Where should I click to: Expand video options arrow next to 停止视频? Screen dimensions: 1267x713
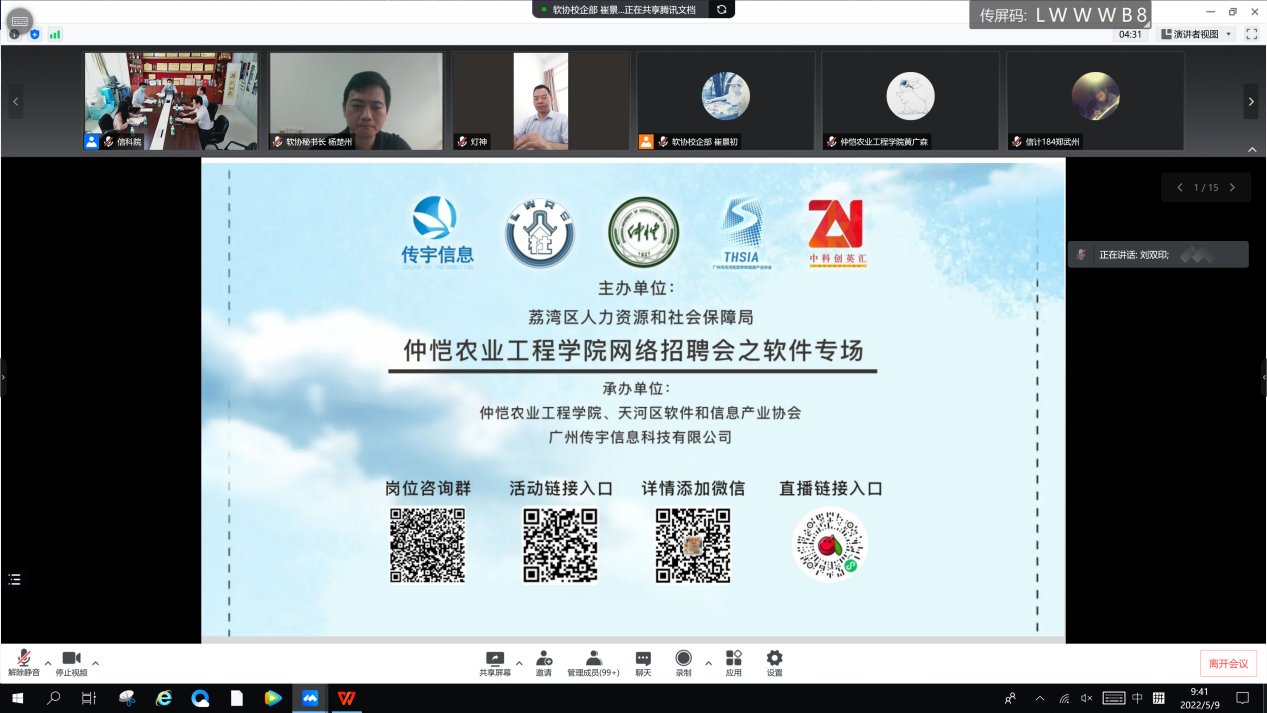96,663
